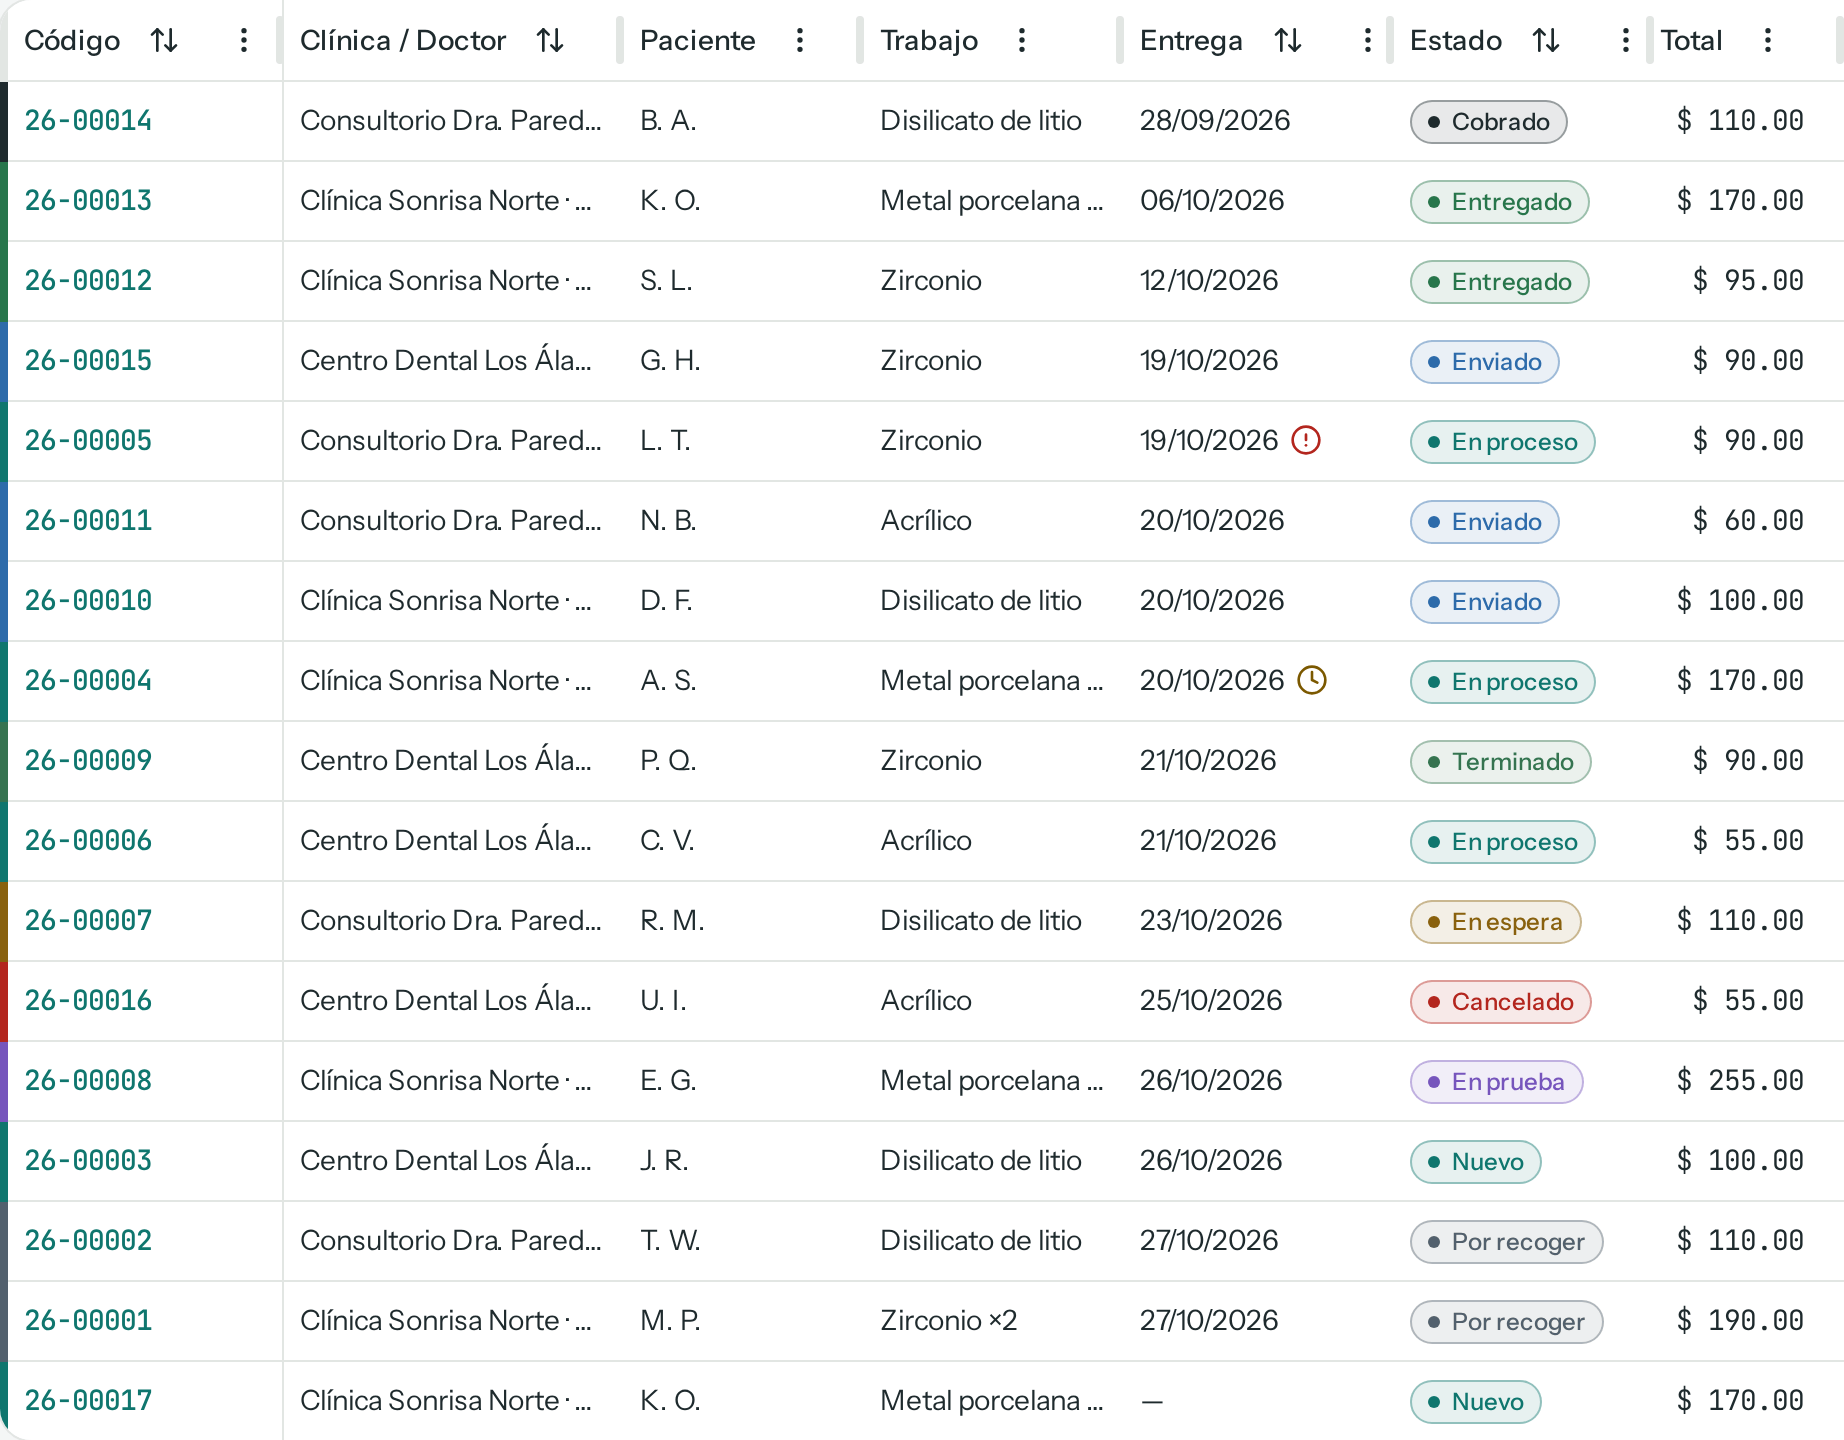Image resolution: width=1844 pixels, height=1440 pixels.
Task: Sort by Código column arrows icon
Action: (x=164, y=40)
